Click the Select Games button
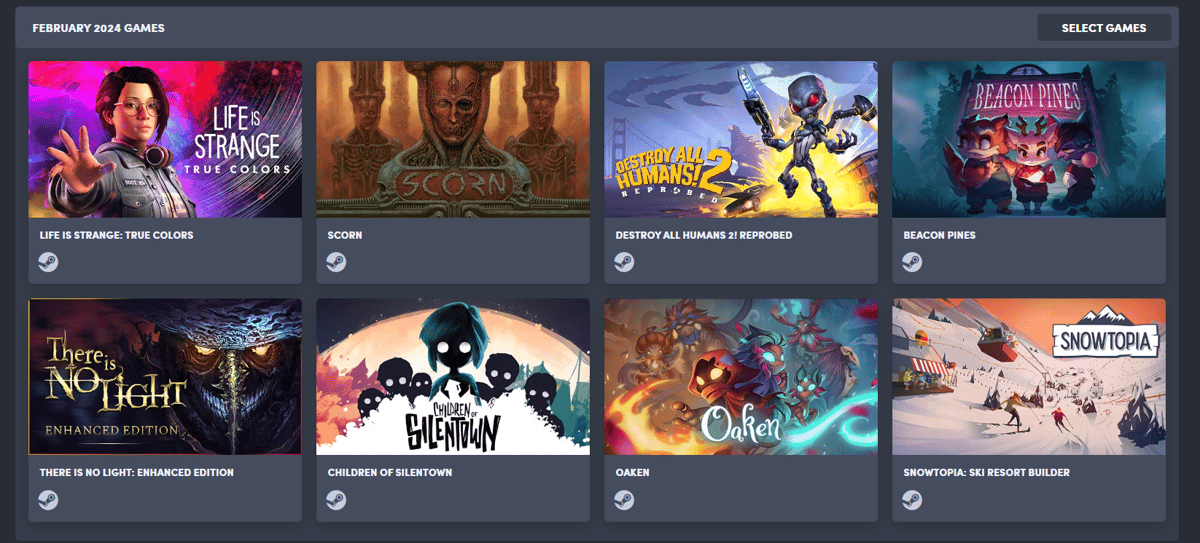Viewport: 1200px width, 543px height. (x=1104, y=28)
